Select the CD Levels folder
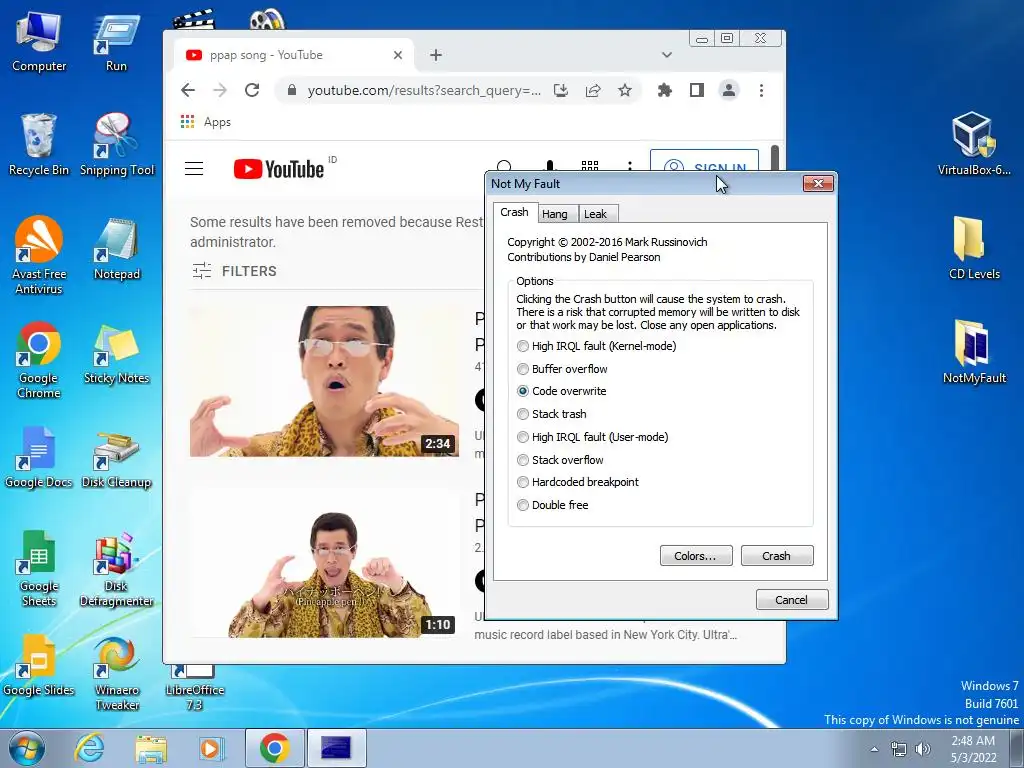Viewport: 1024px width, 768px height. pos(974,248)
